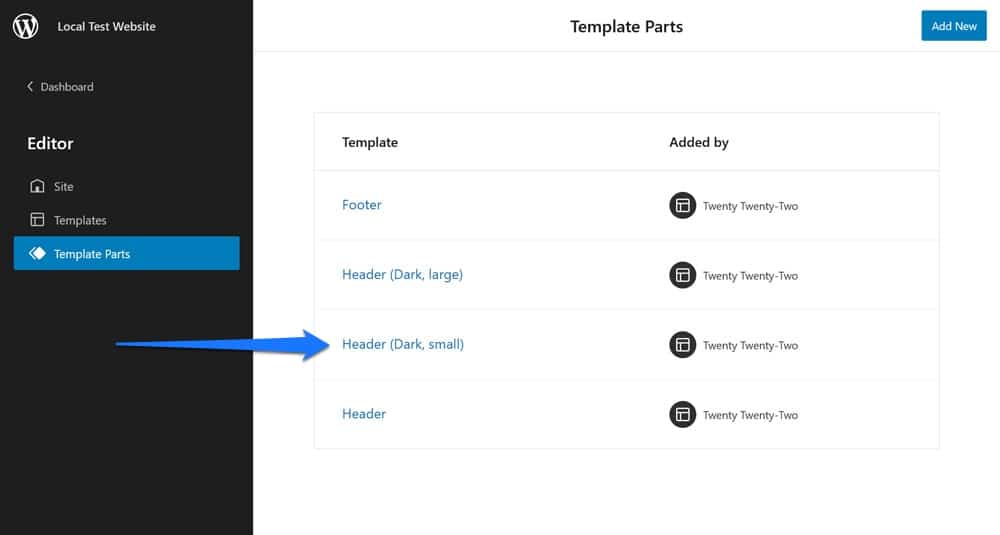Open the Header (Dark, large) link
This screenshot has height=535, width=1000.
tap(402, 274)
